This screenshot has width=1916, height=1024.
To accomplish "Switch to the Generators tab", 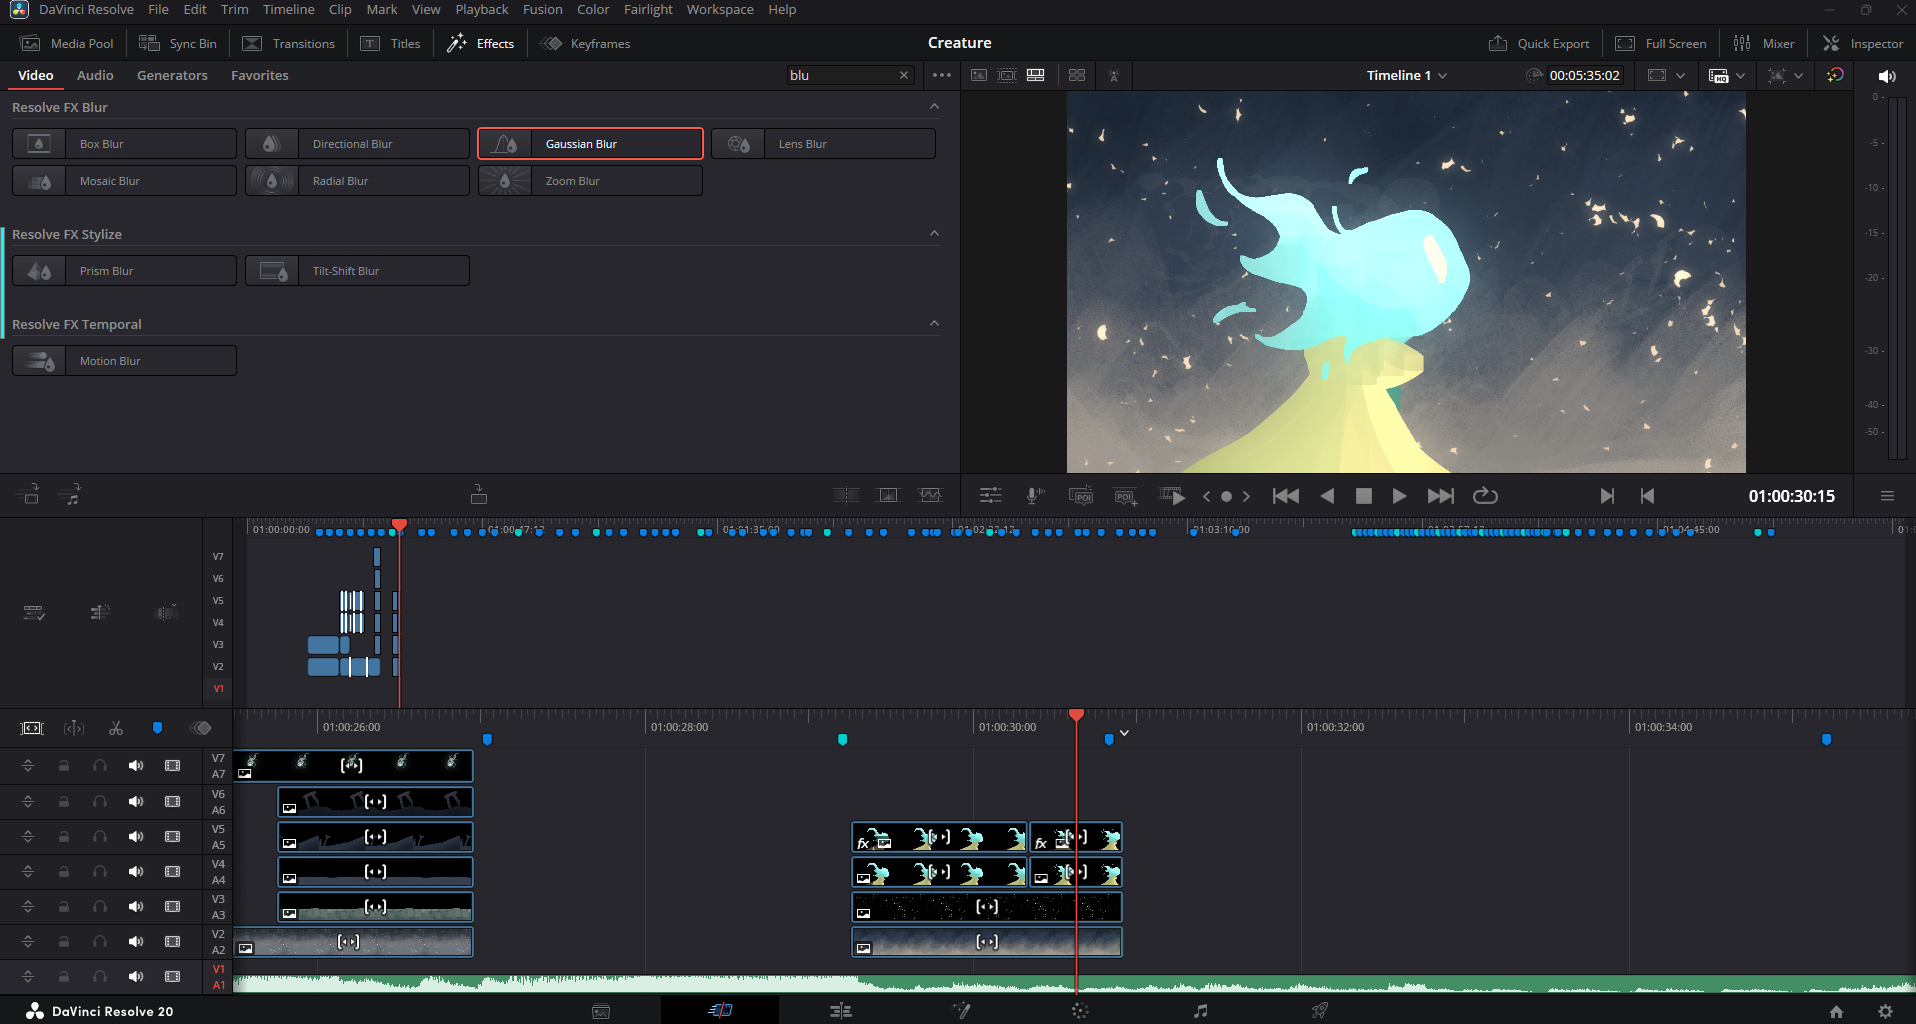I will (x=172, y=76).
